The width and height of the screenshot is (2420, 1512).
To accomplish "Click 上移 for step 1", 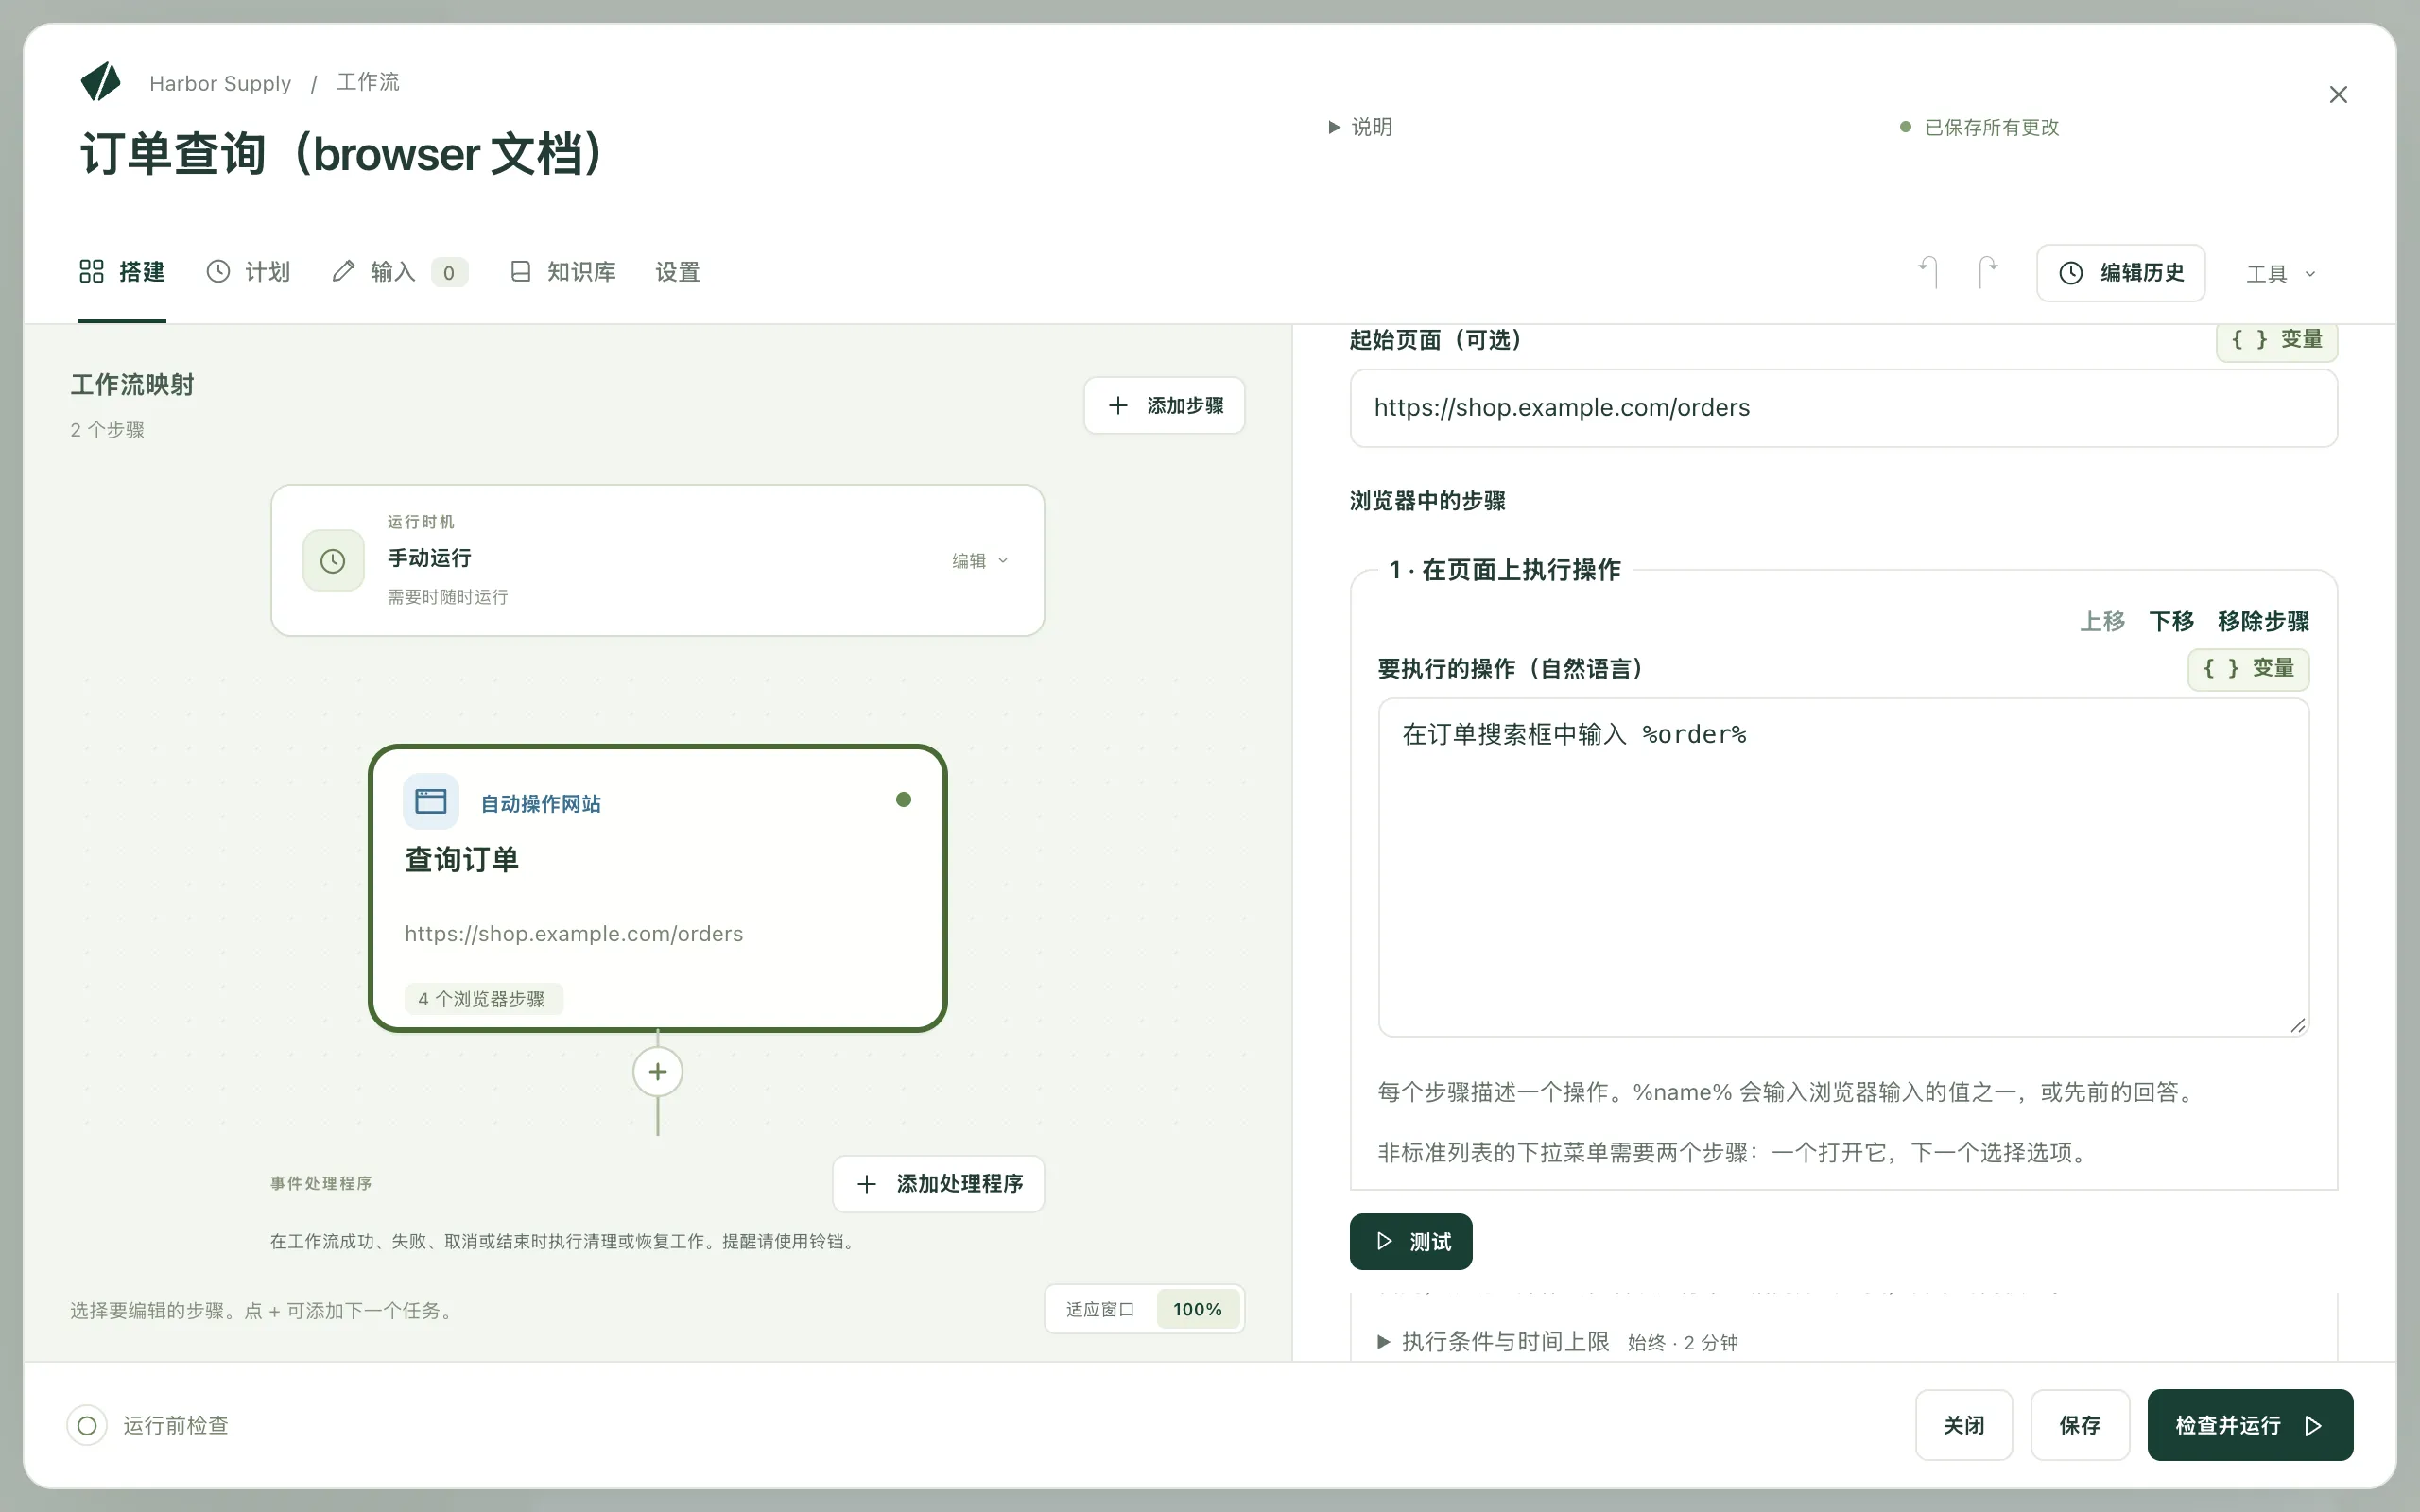I will (x=2103, y=622).
